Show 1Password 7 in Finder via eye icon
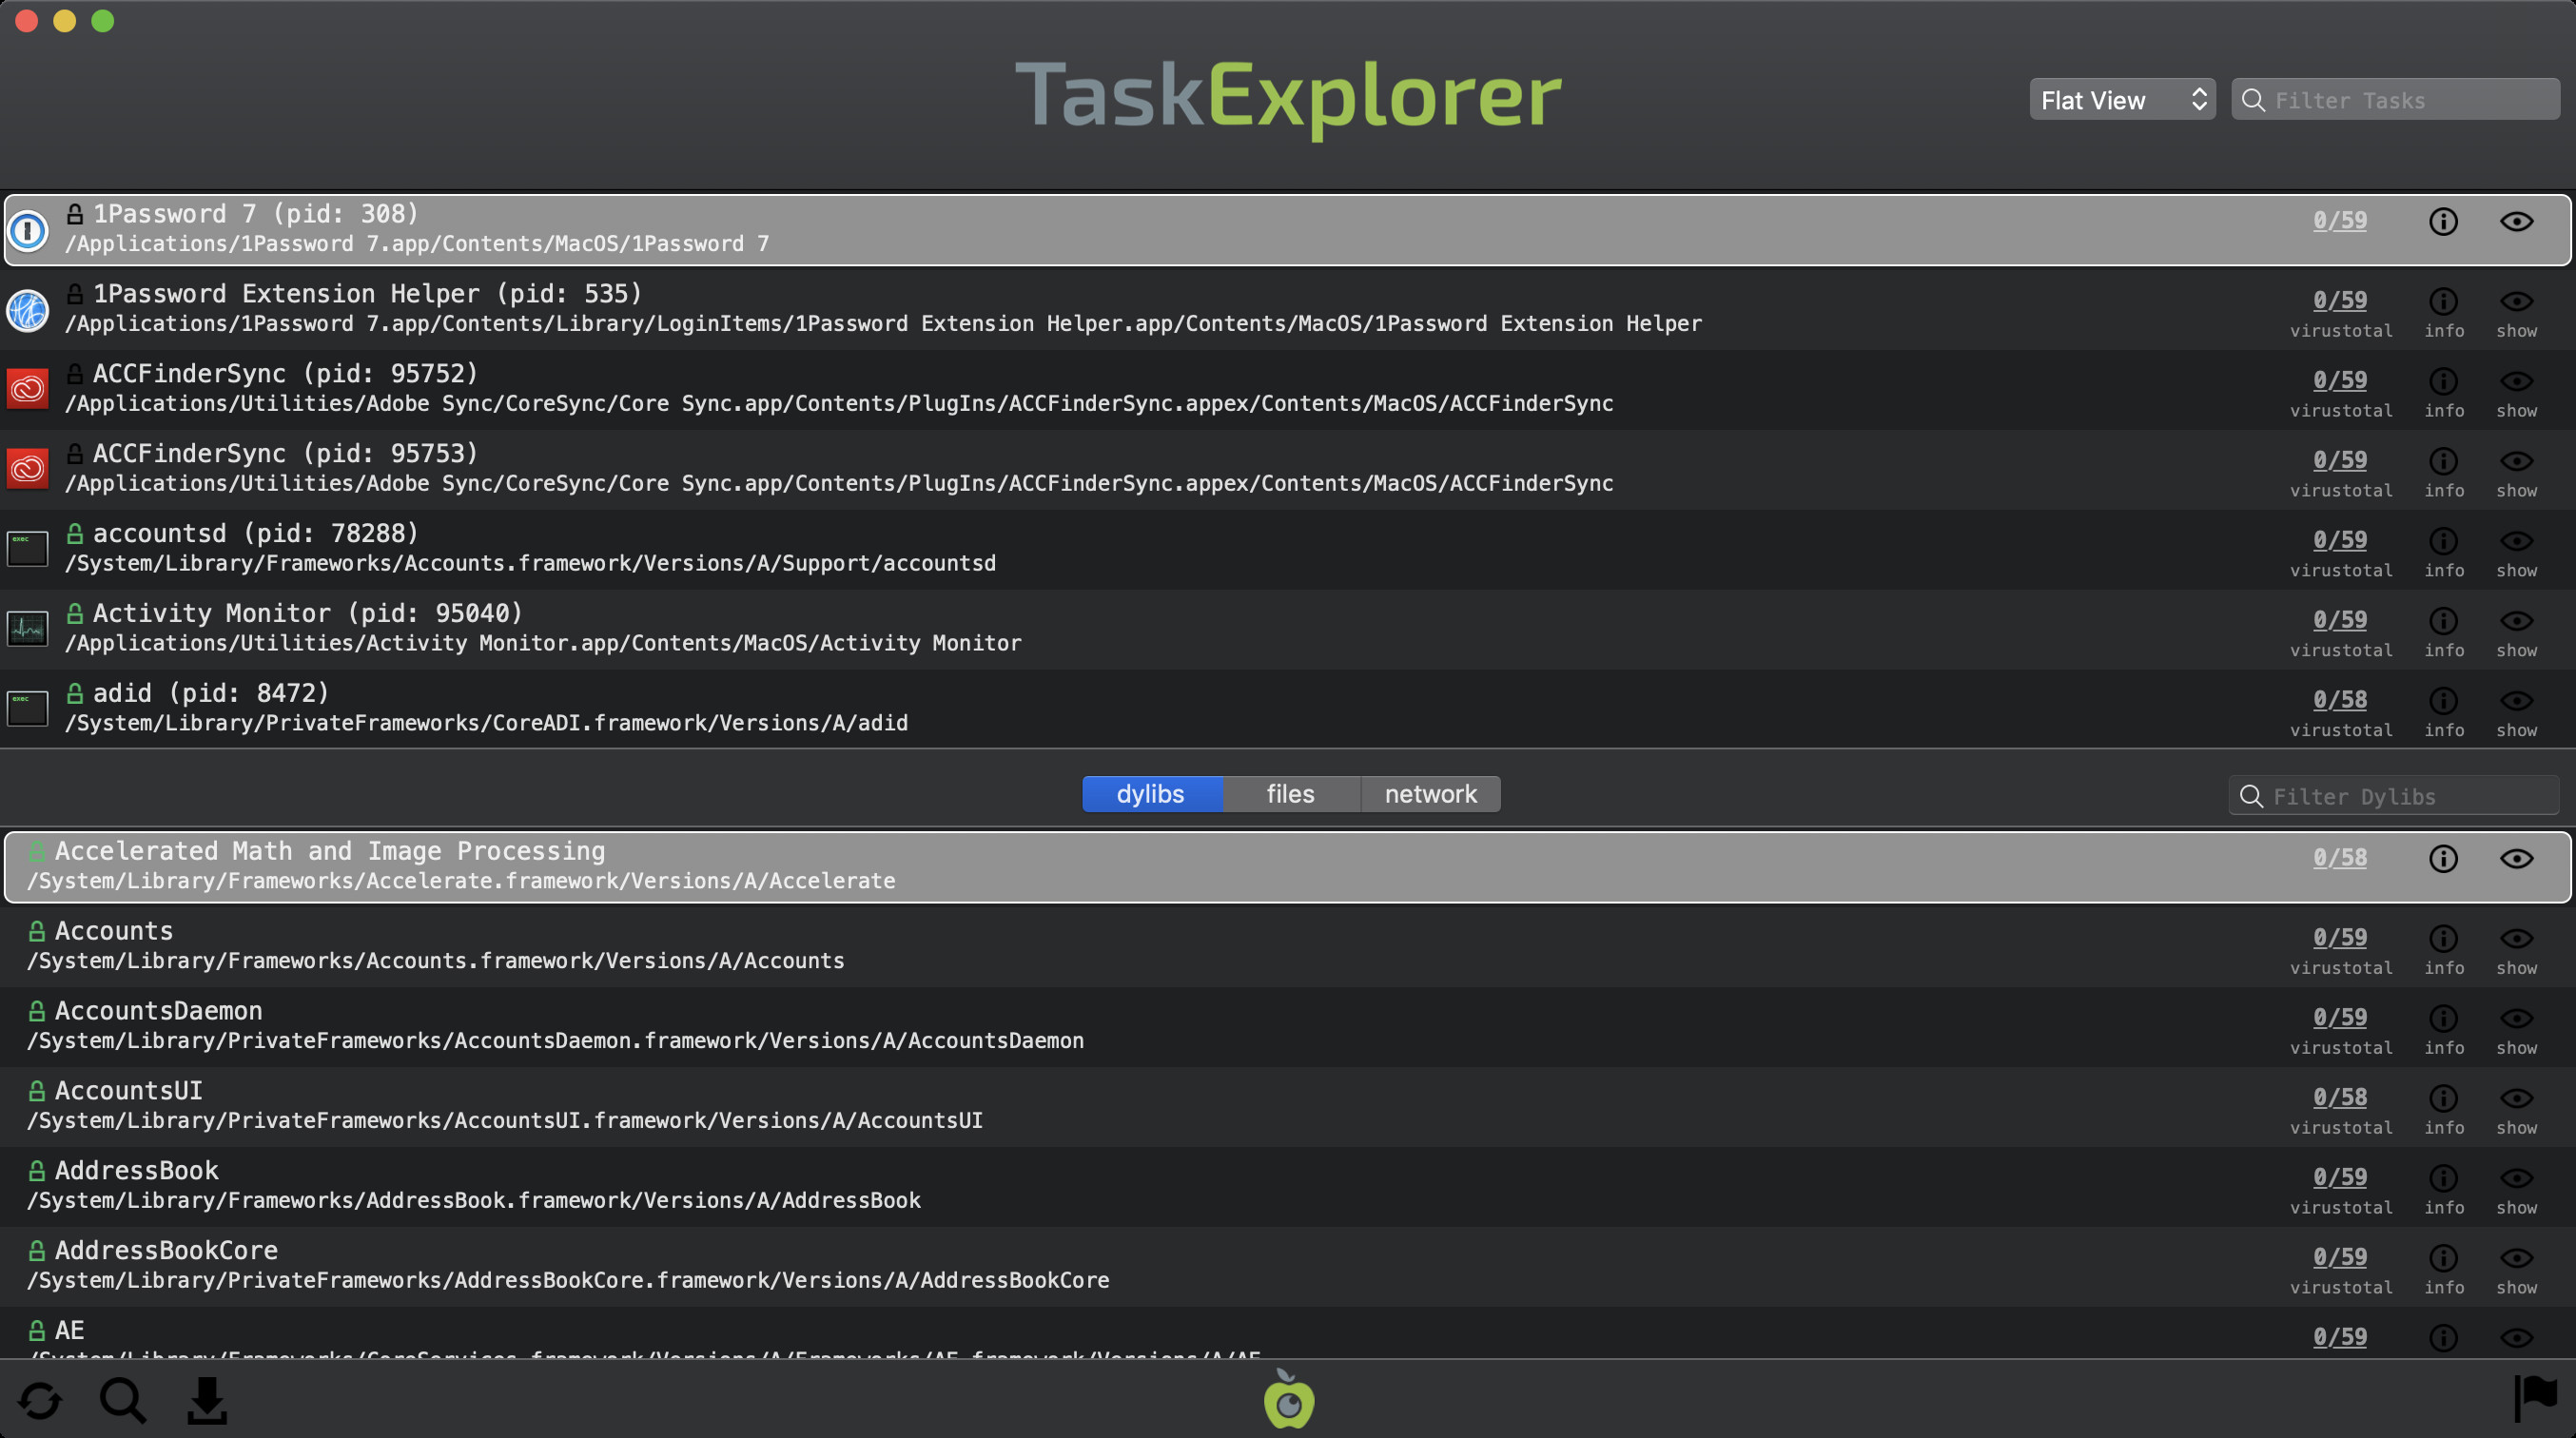The height and width of the screenshot is (1438, 2576). (2516, 221)
